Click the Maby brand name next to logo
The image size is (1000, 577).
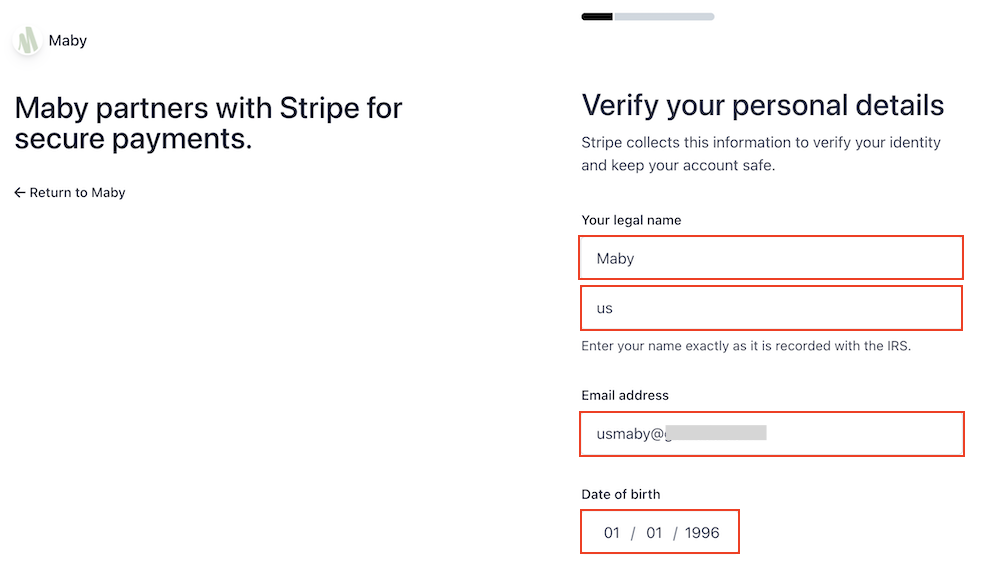point(68,41)
